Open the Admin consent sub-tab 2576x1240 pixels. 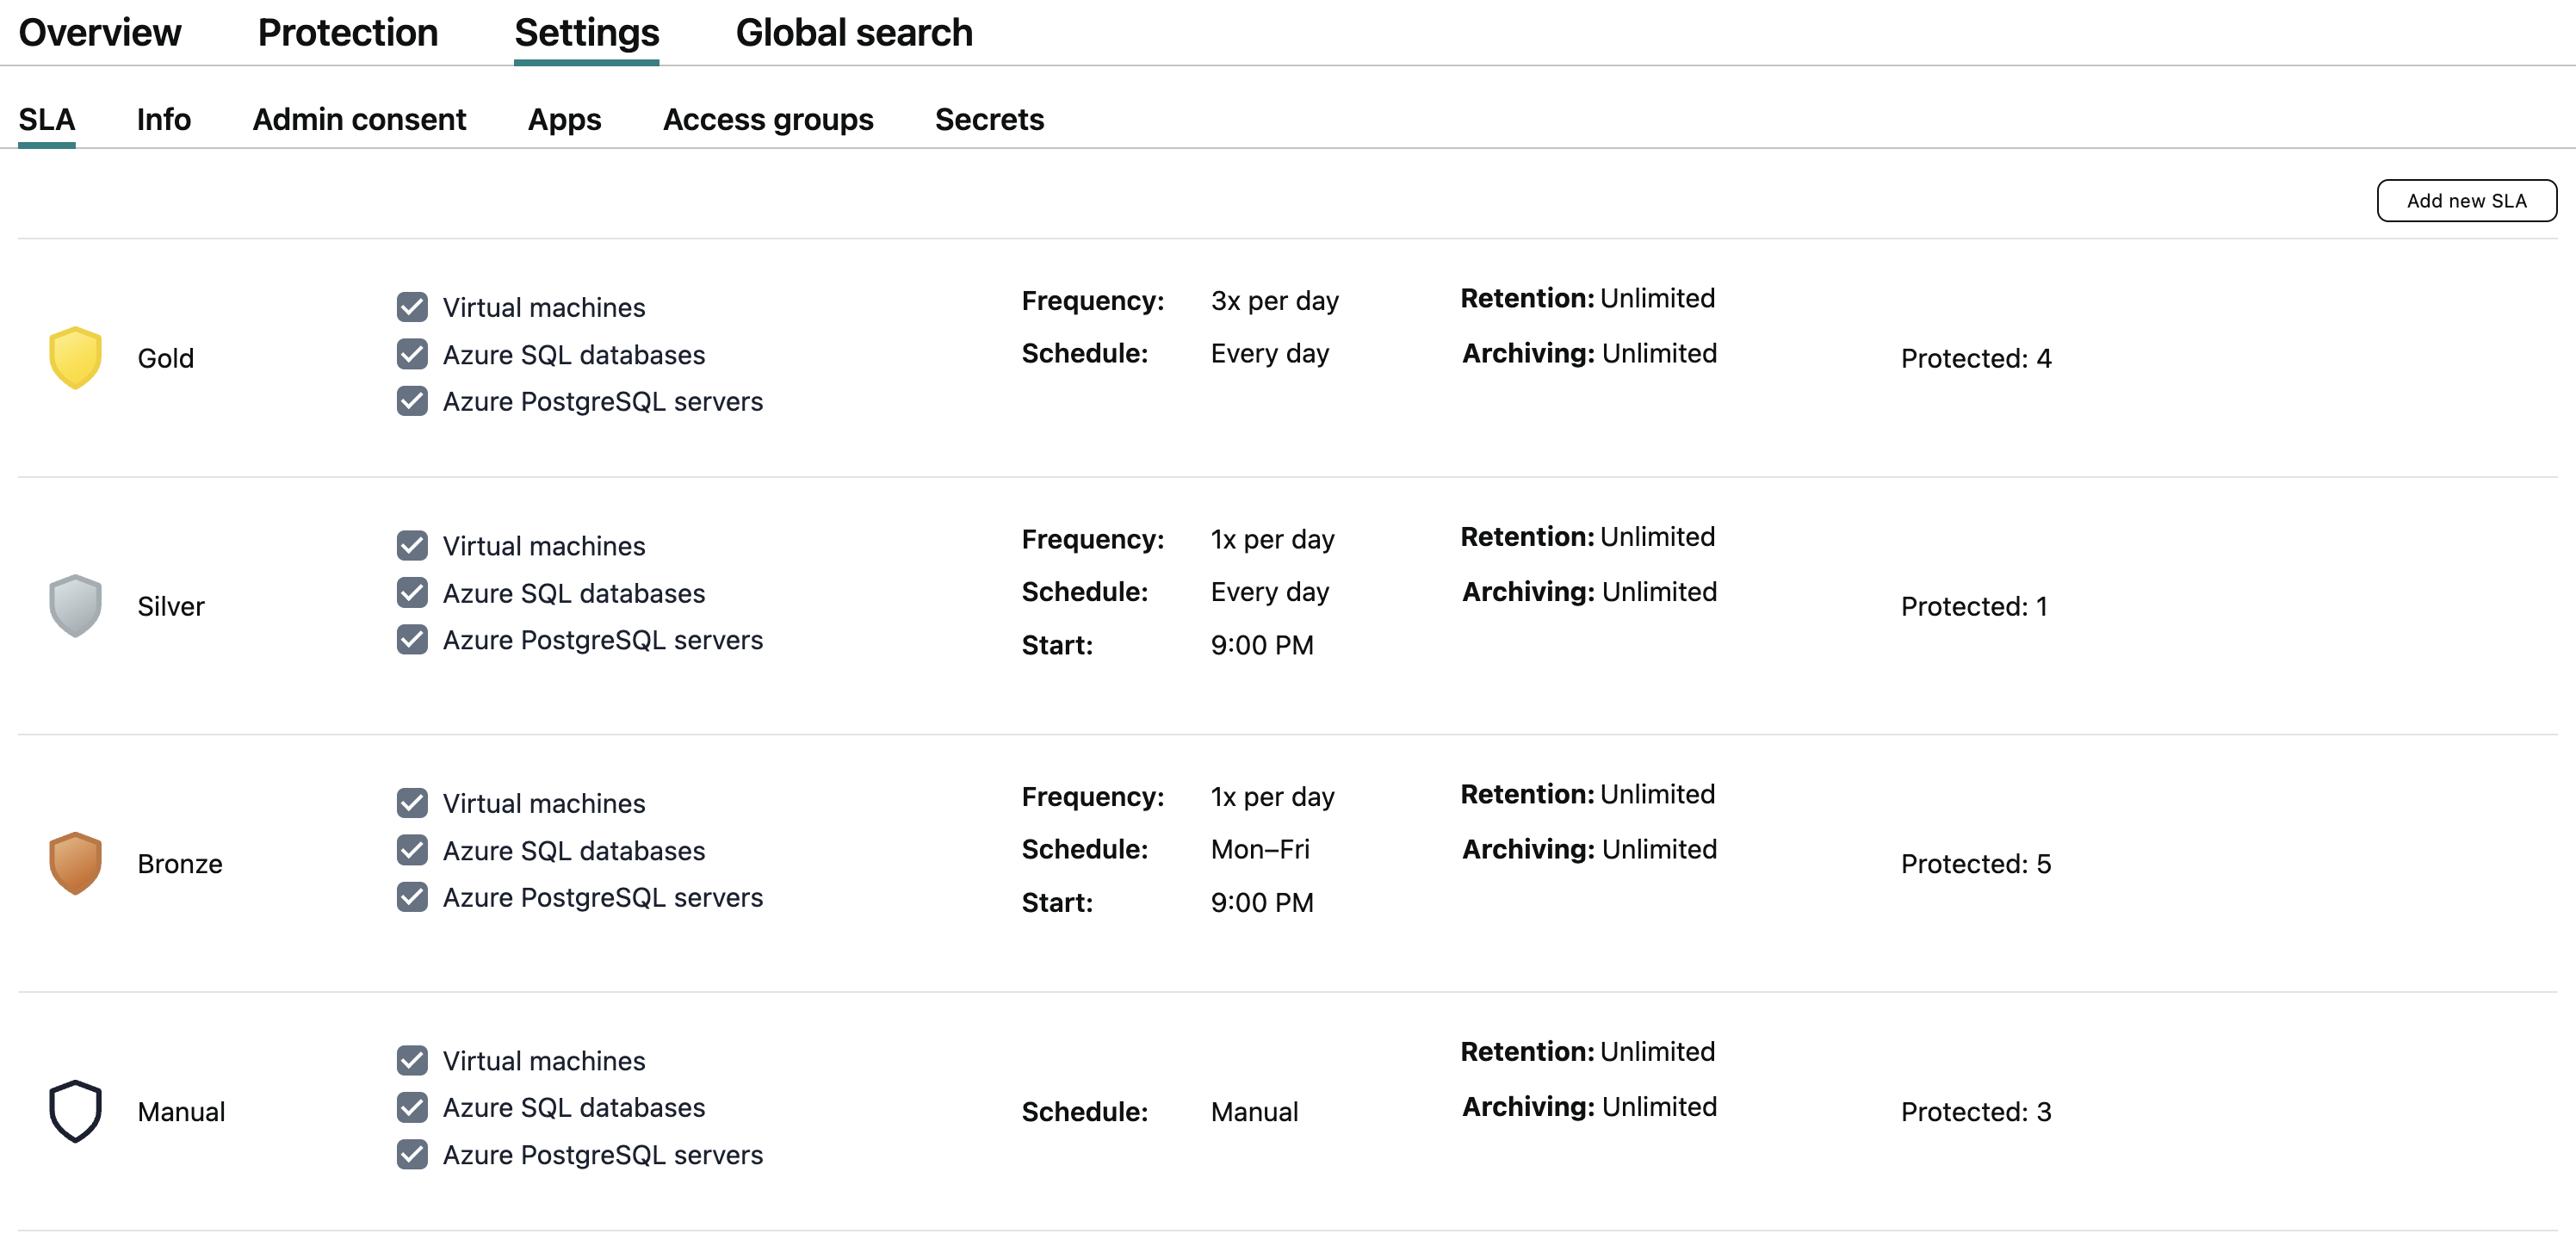[x=359, y=119]
